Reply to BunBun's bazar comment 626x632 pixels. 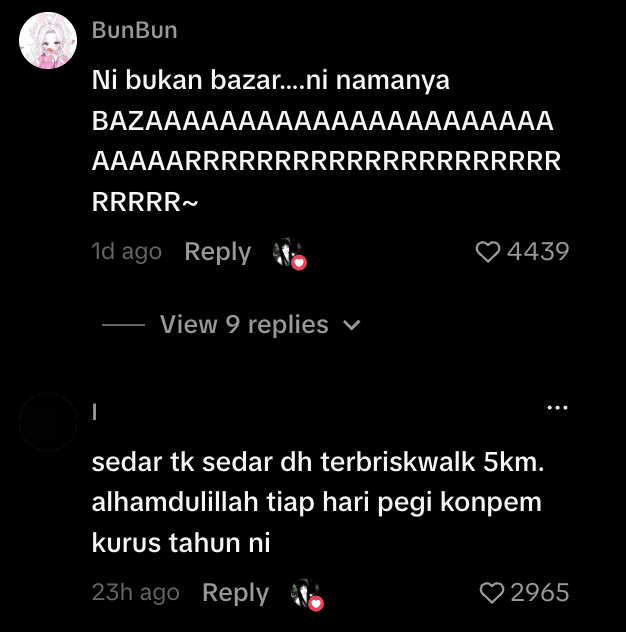[x=218, y=252]
